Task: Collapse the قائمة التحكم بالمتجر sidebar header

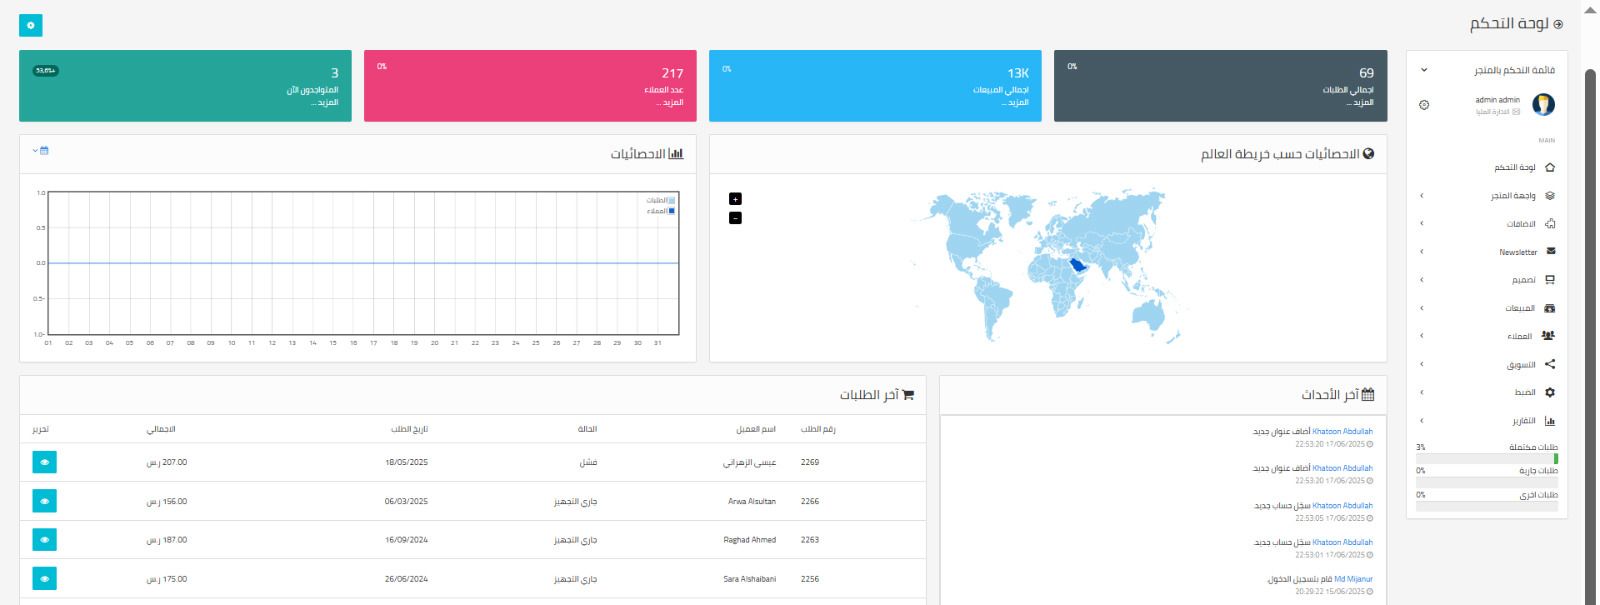Action: [1424, 70]
